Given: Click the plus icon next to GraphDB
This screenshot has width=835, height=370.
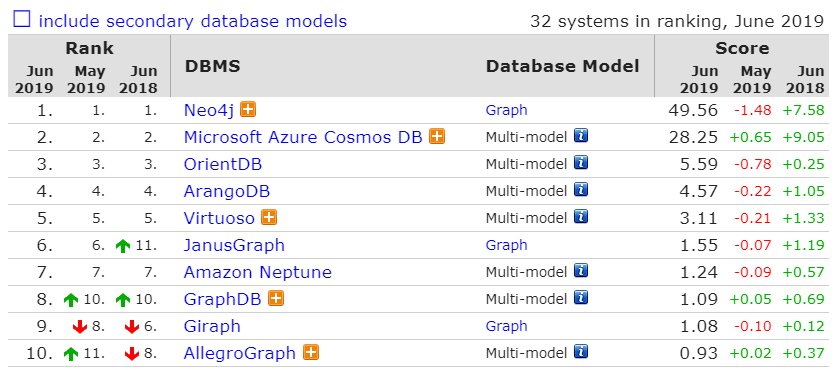Looking at the screenshot, I should point(275,298).
